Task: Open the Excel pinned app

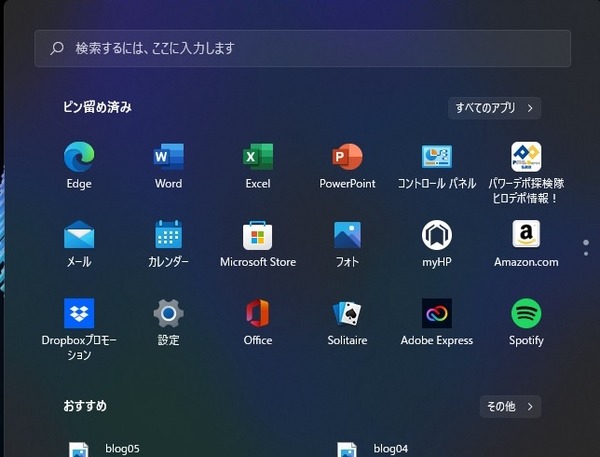Action: (258, 165)
